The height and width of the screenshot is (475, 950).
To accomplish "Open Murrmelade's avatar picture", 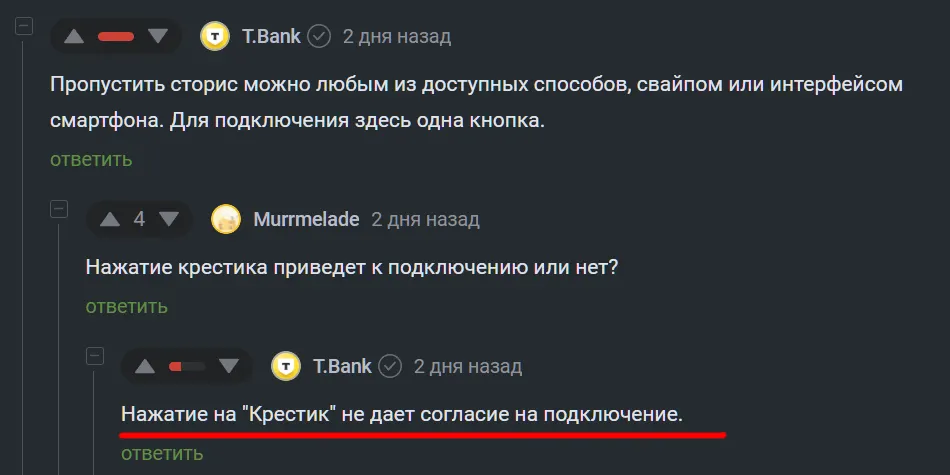I will (x=227, y=220).
